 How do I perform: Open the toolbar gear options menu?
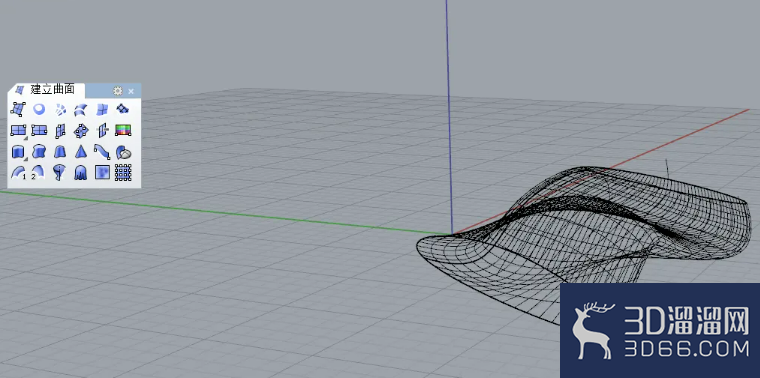[118, 91]
